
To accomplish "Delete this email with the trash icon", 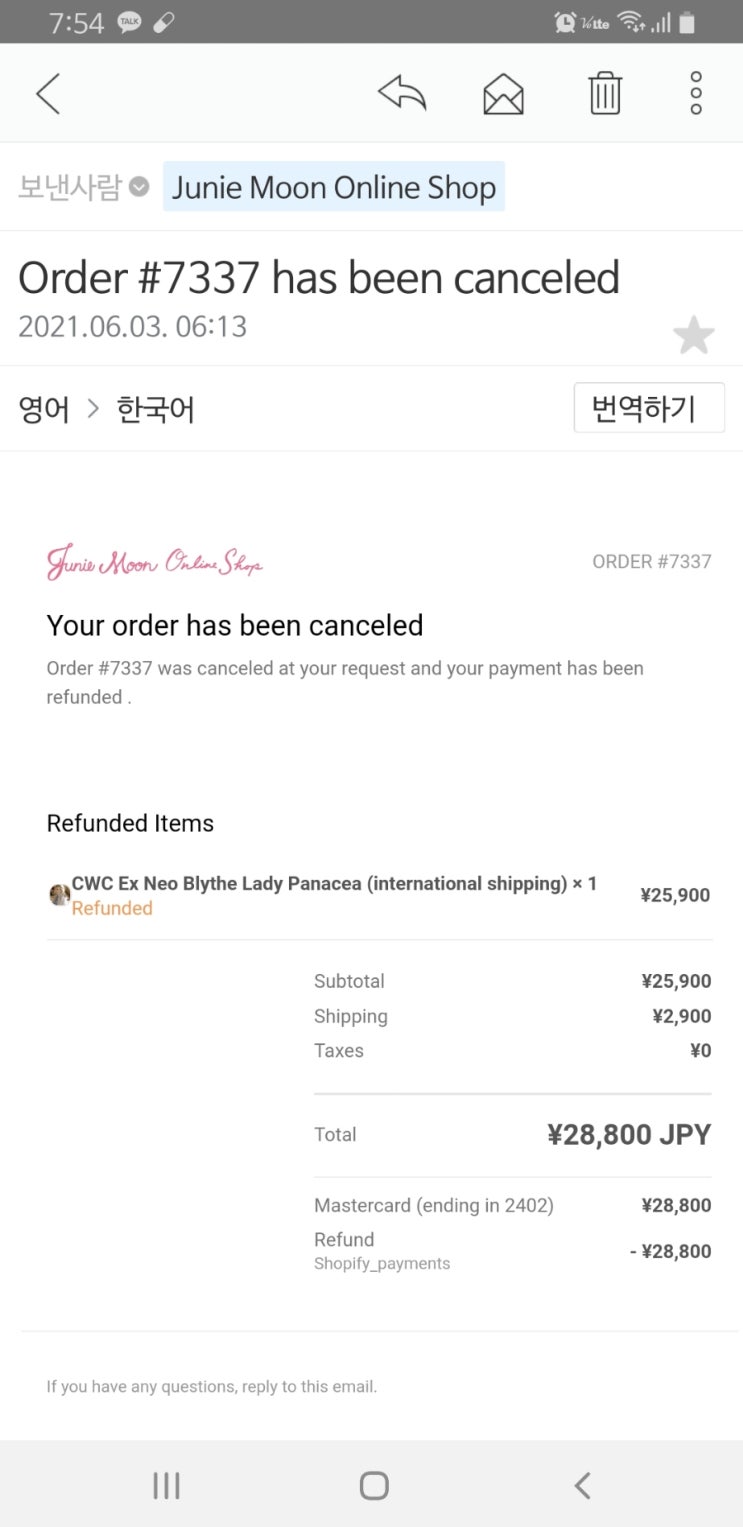I will pos(604,94).
